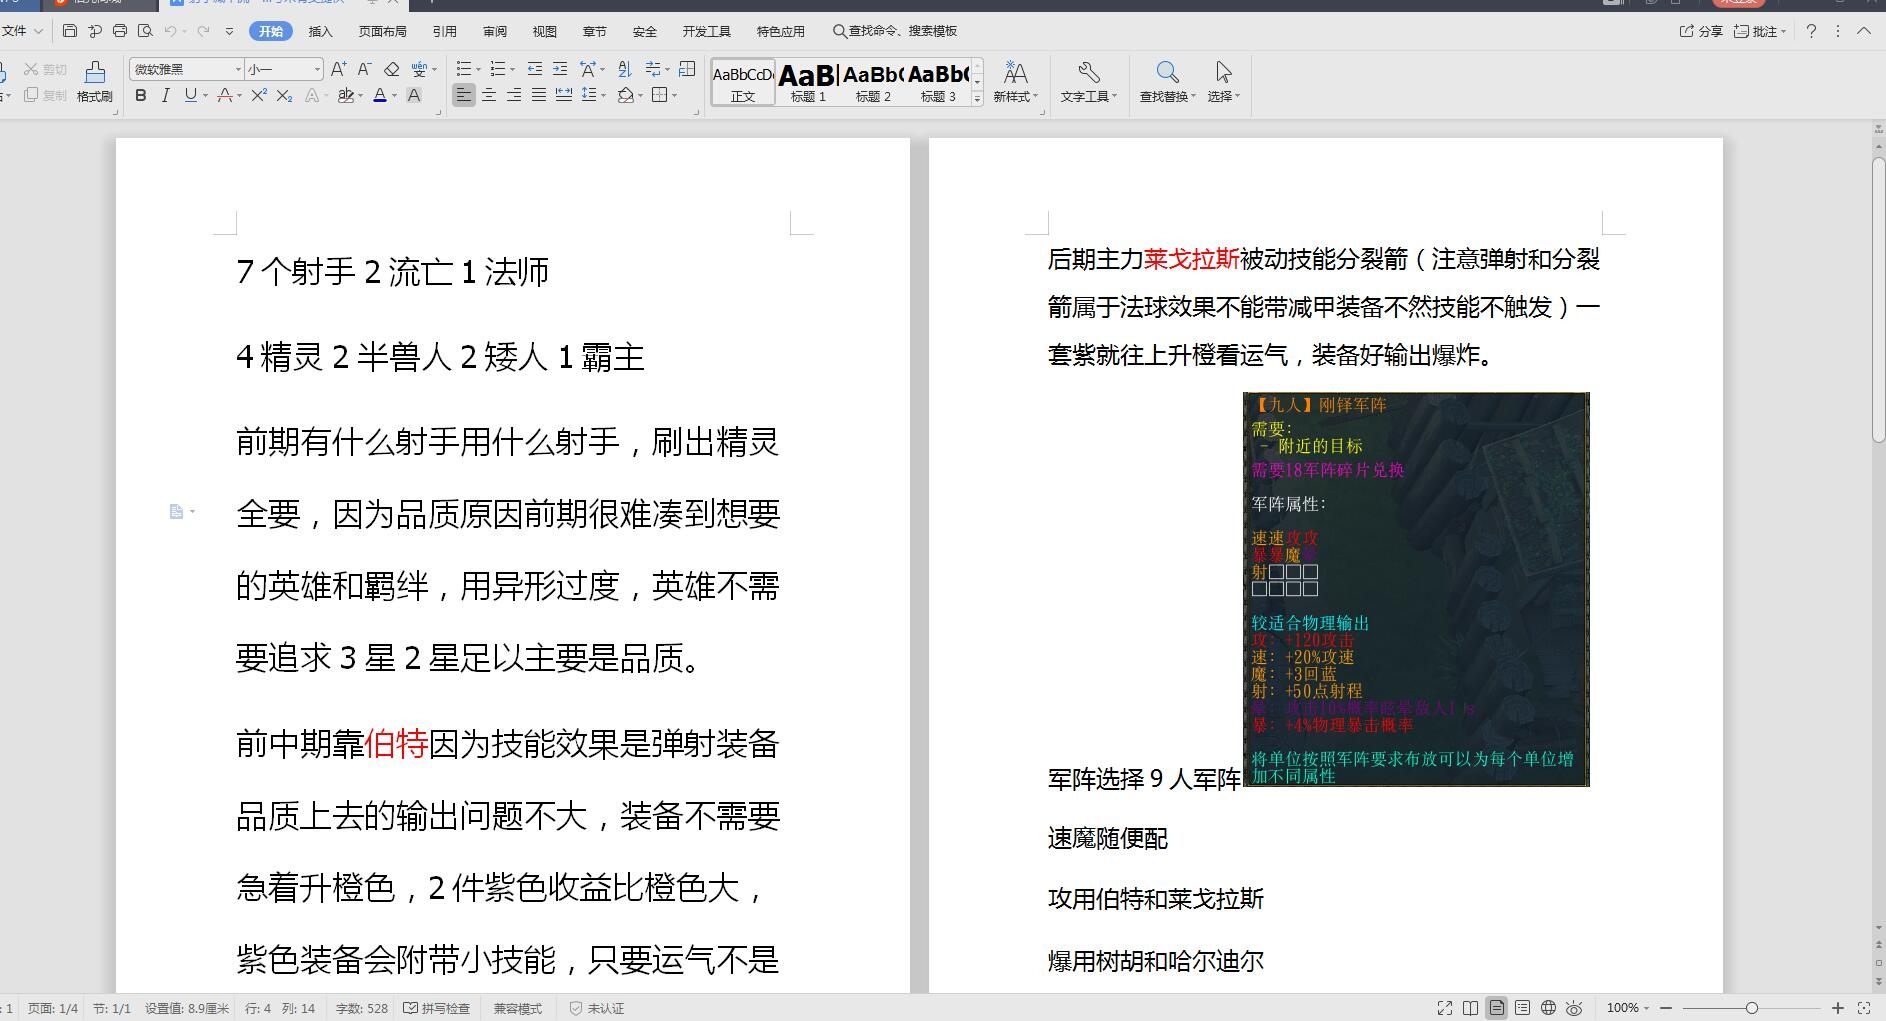Switch to the Review (审阅) tab

pos(495,31)
